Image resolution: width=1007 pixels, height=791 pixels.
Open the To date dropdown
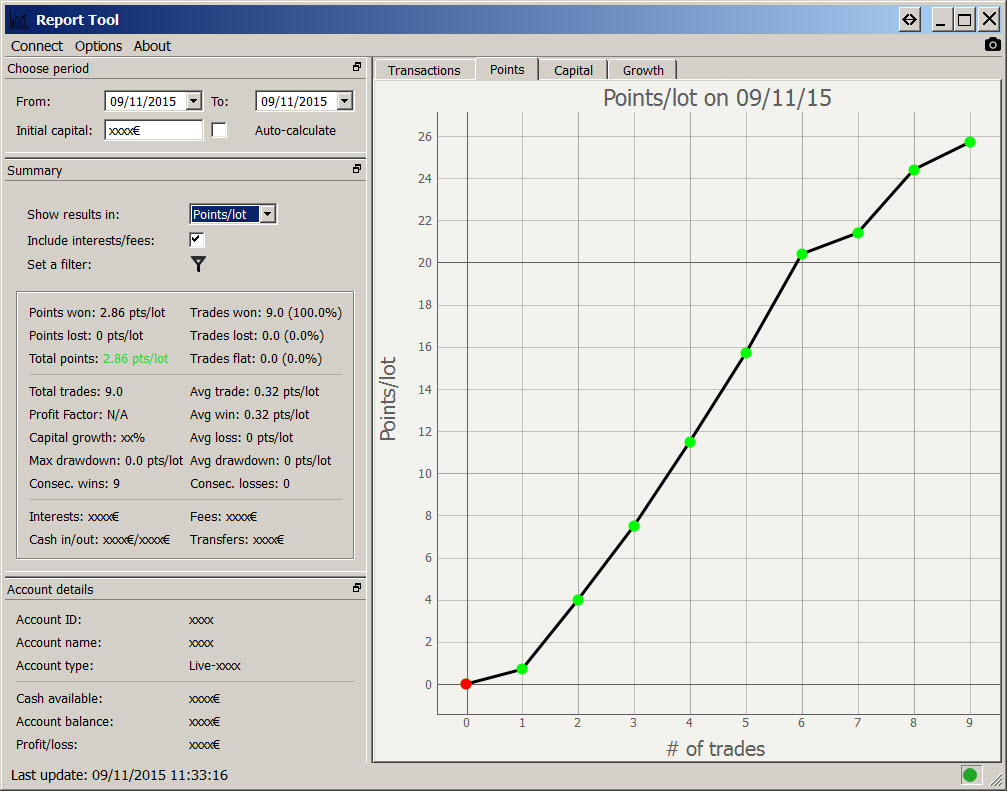(344, 101)
